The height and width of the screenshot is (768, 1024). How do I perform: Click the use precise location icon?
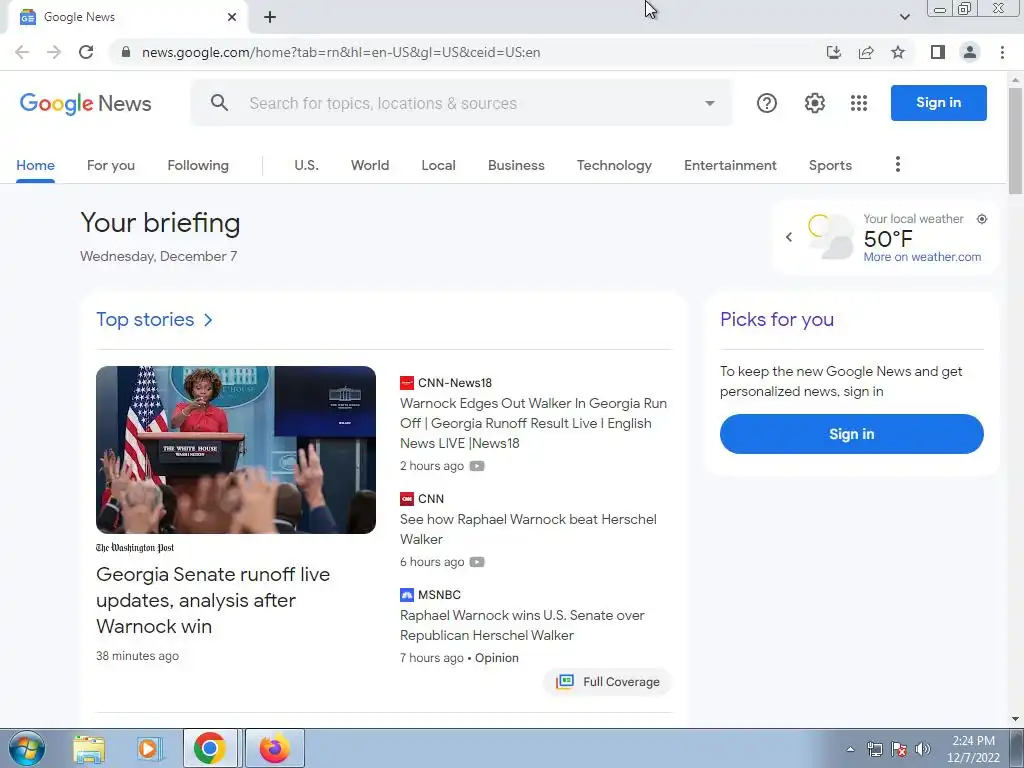982,219
